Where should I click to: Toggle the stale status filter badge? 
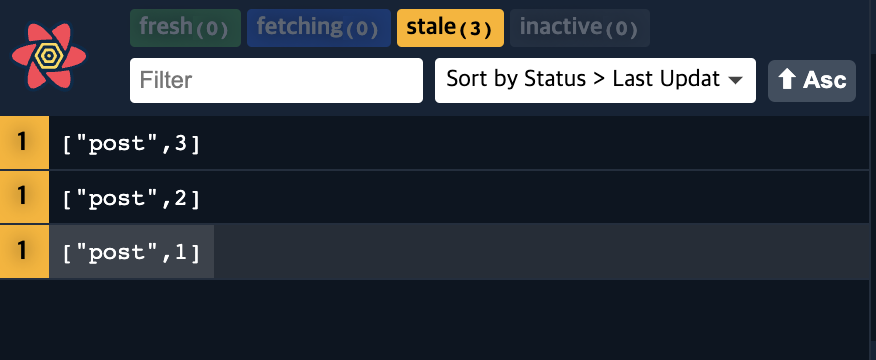(x=450, y=28)
